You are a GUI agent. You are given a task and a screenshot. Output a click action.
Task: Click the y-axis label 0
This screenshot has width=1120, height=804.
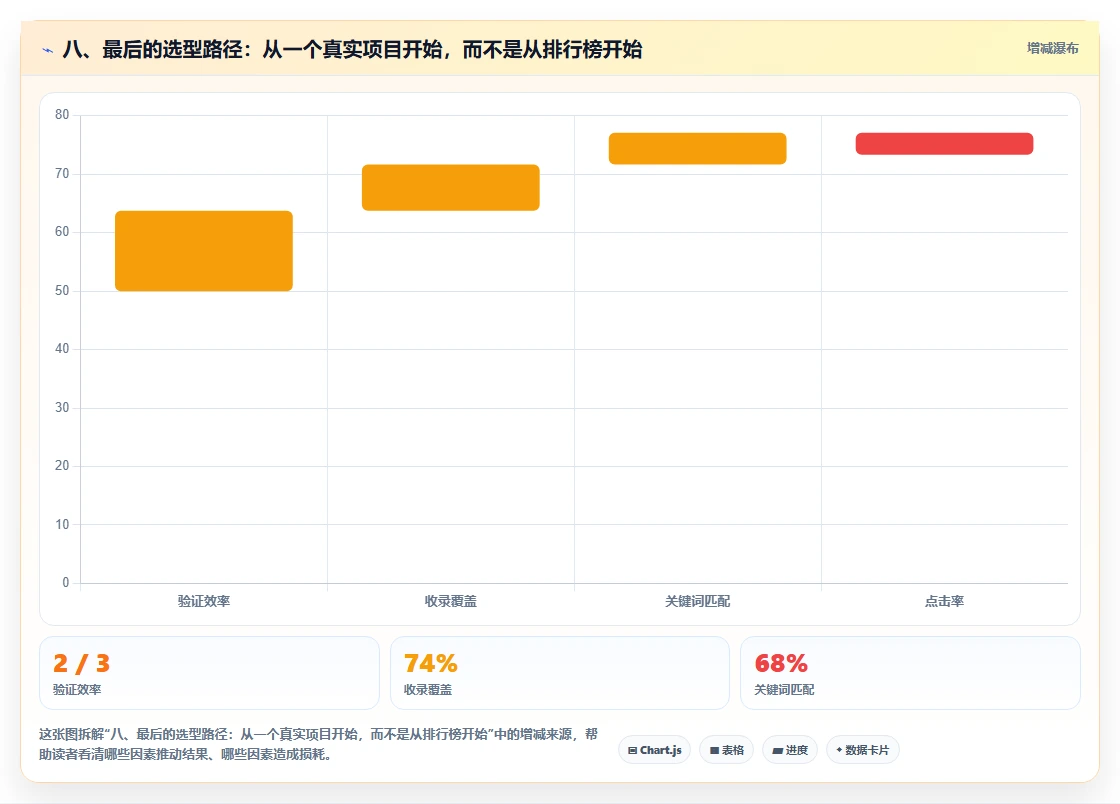[x=66, y=582]
